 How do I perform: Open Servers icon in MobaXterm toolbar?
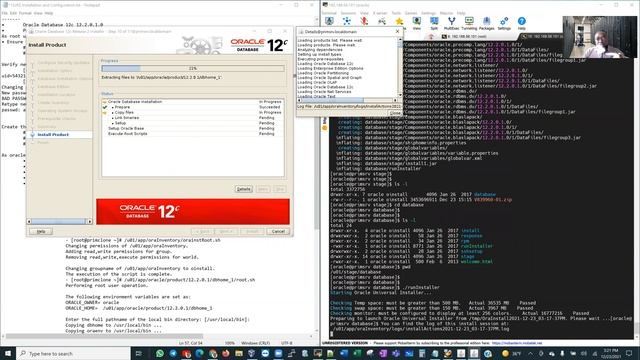[x=347, y=22]
